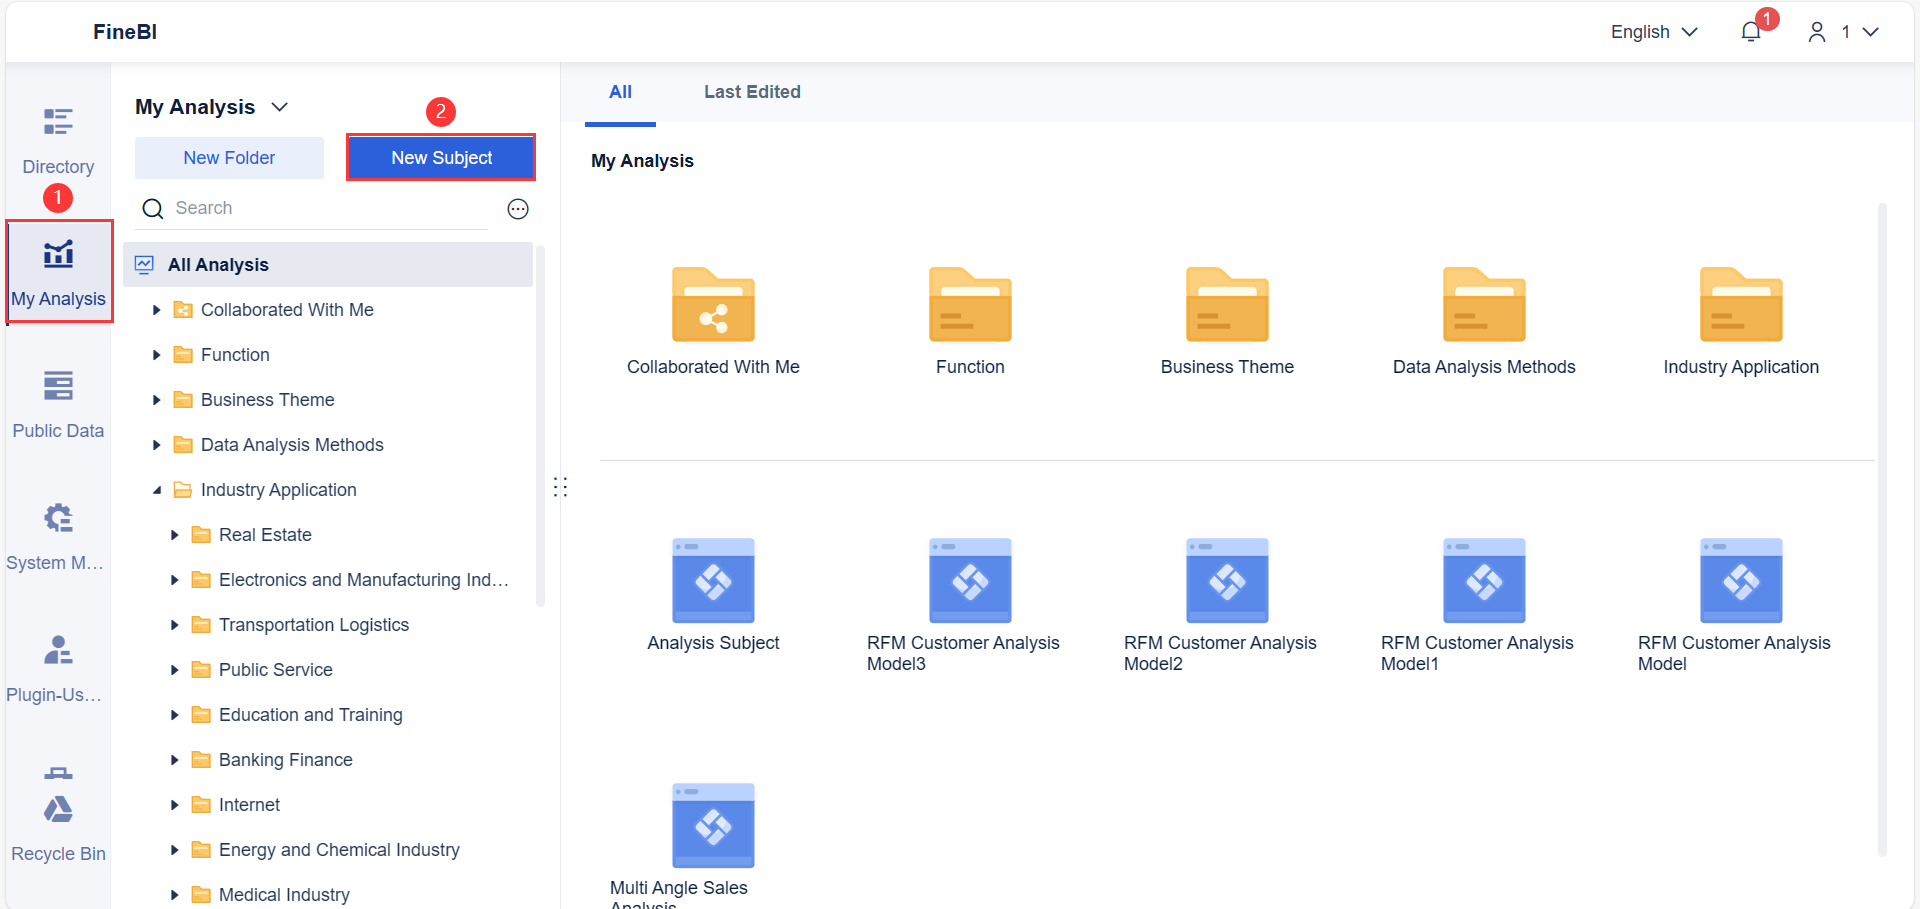Select the All tab
The width and height of the screenshot is (1920, 909).
(620, 92)
